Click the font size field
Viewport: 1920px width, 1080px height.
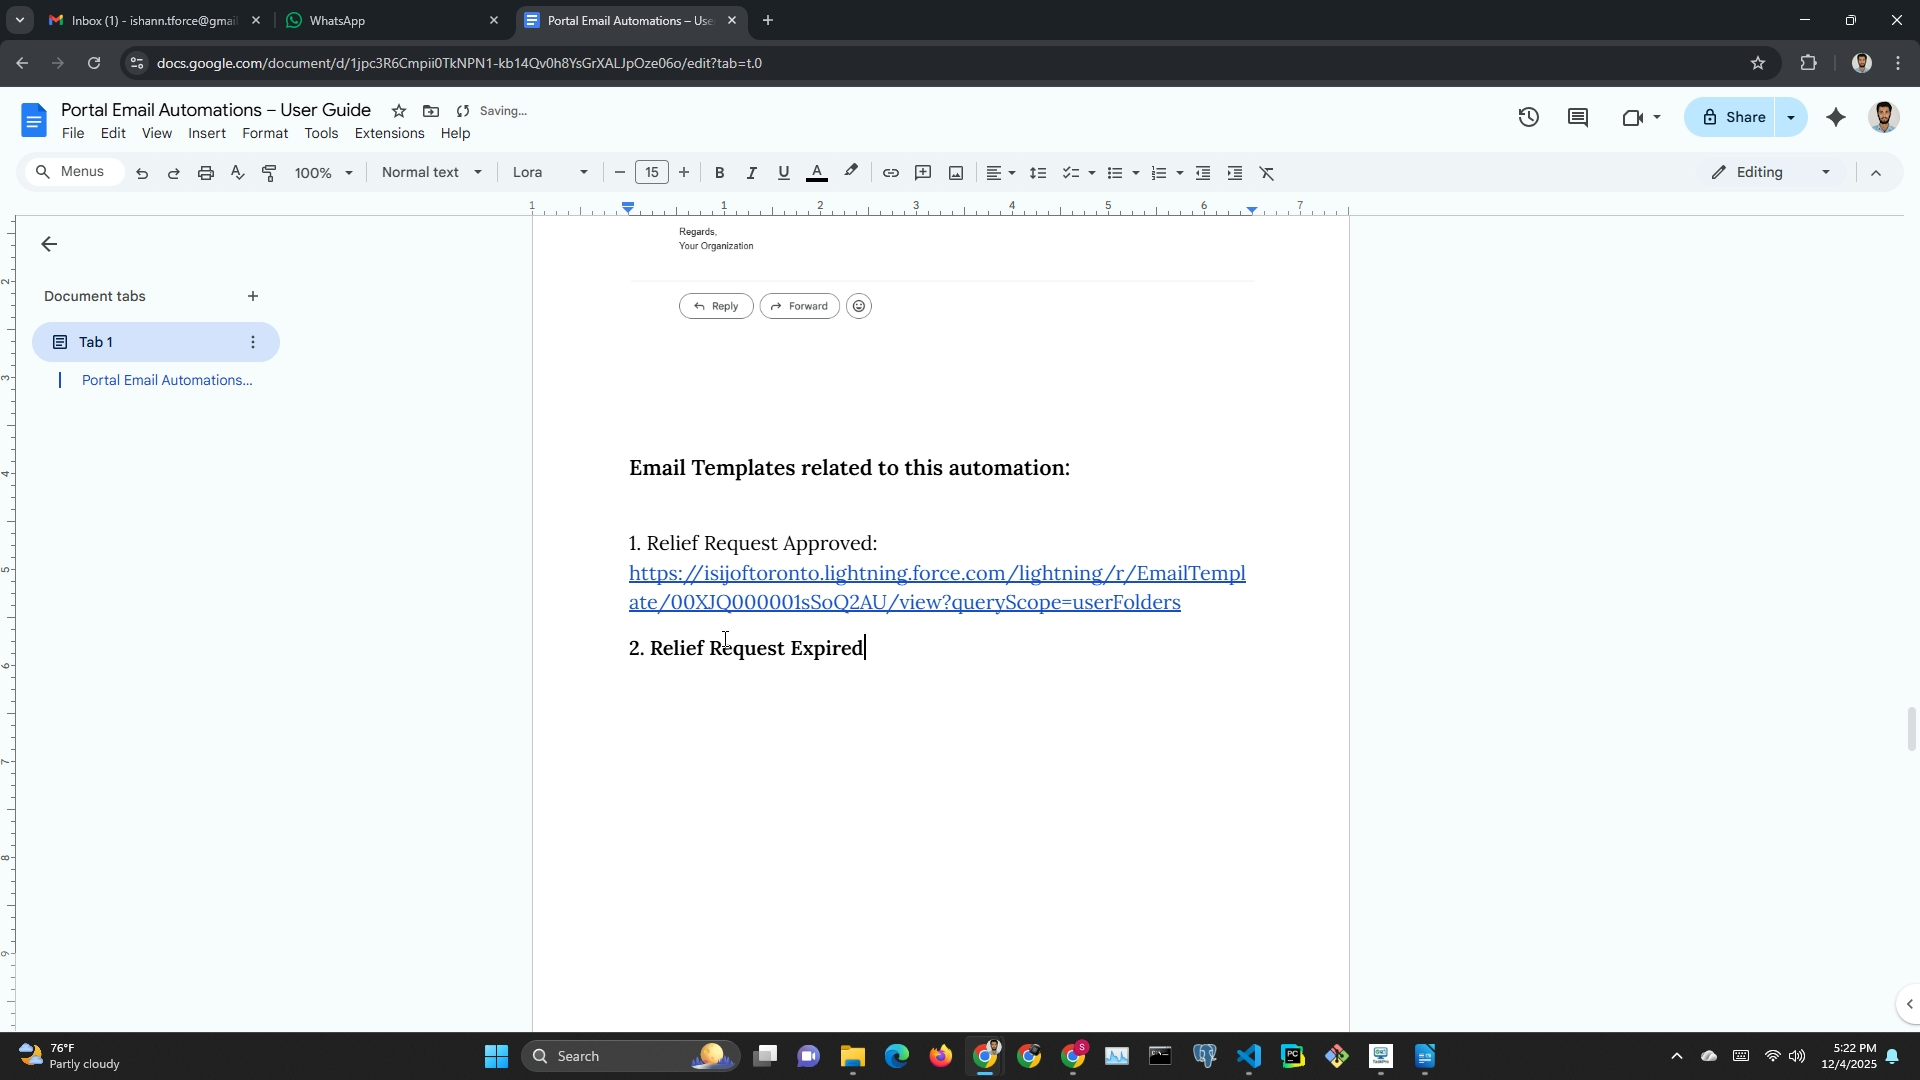652,172
